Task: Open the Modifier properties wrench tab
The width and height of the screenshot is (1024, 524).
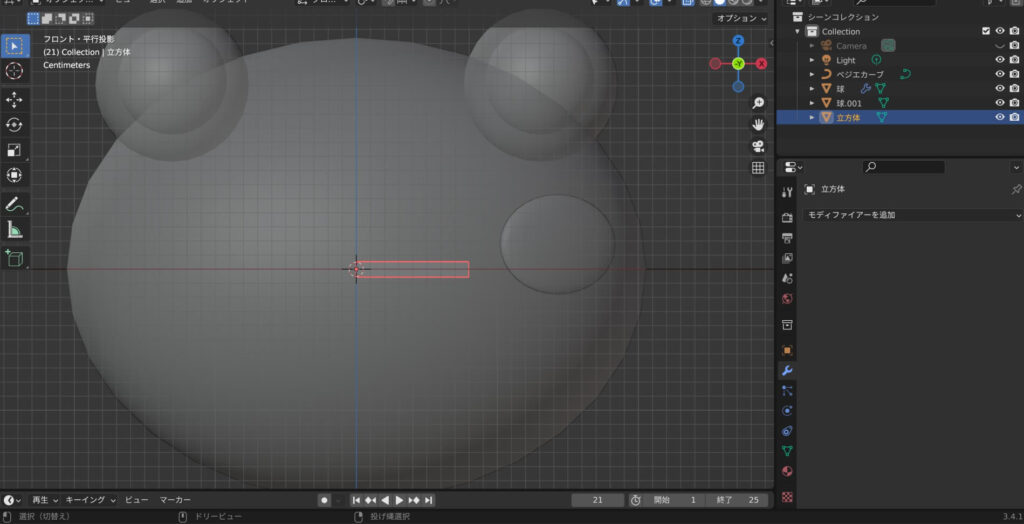Action: coord(787,371)
